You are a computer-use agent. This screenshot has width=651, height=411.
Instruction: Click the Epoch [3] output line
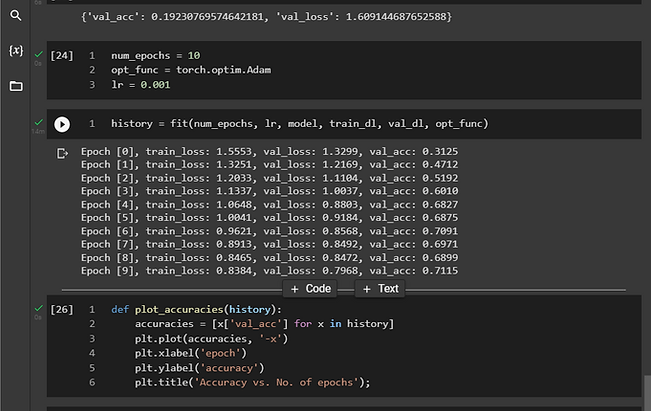[269, 191]
